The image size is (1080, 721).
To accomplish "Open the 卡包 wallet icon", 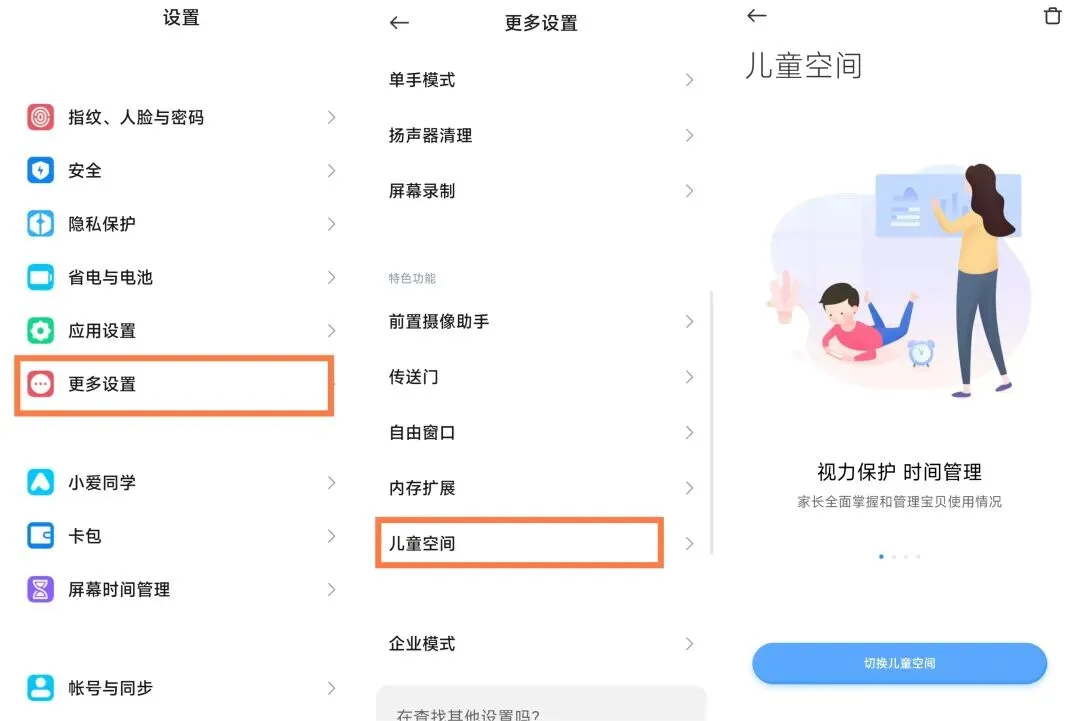I will [x=41, y=536].
